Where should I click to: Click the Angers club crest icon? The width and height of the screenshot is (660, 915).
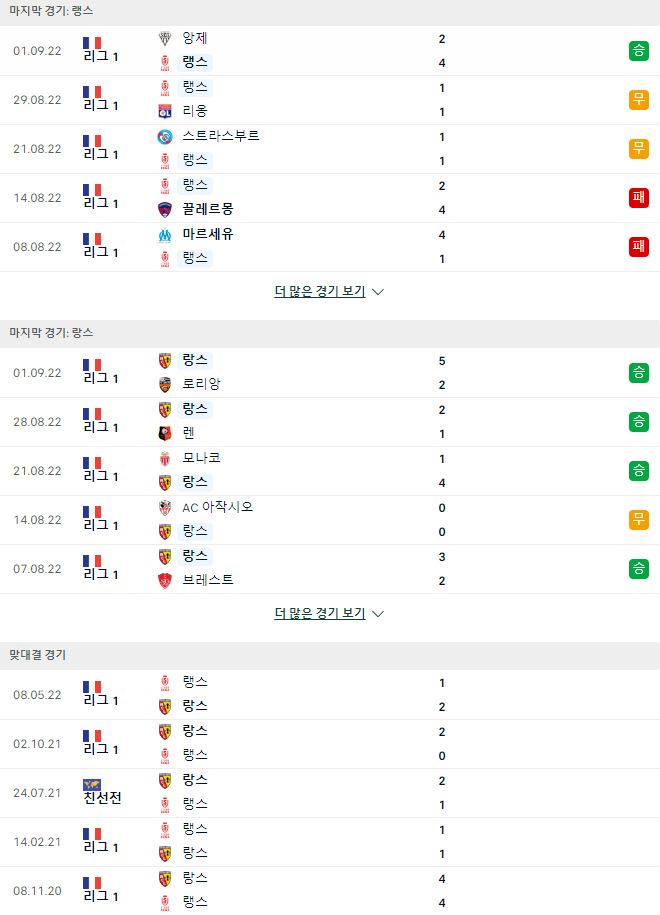point(165,39)
